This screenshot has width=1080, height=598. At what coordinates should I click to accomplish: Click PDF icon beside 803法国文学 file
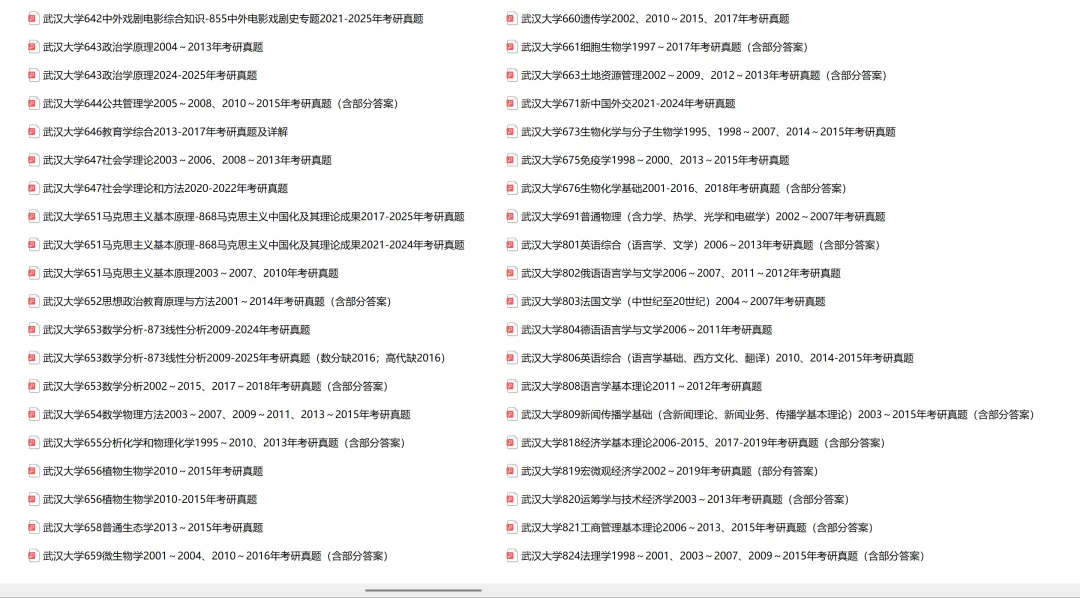coord(512,301)
